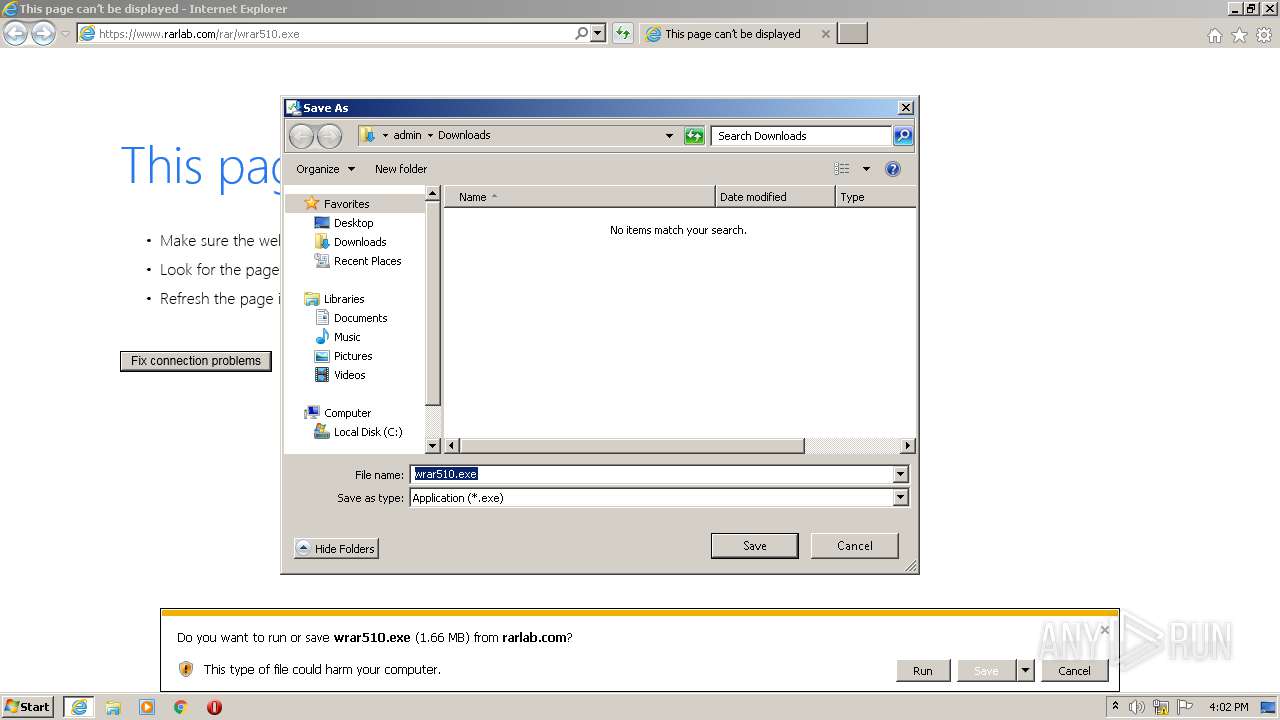Click New folder in dialog toolbar

401,169
